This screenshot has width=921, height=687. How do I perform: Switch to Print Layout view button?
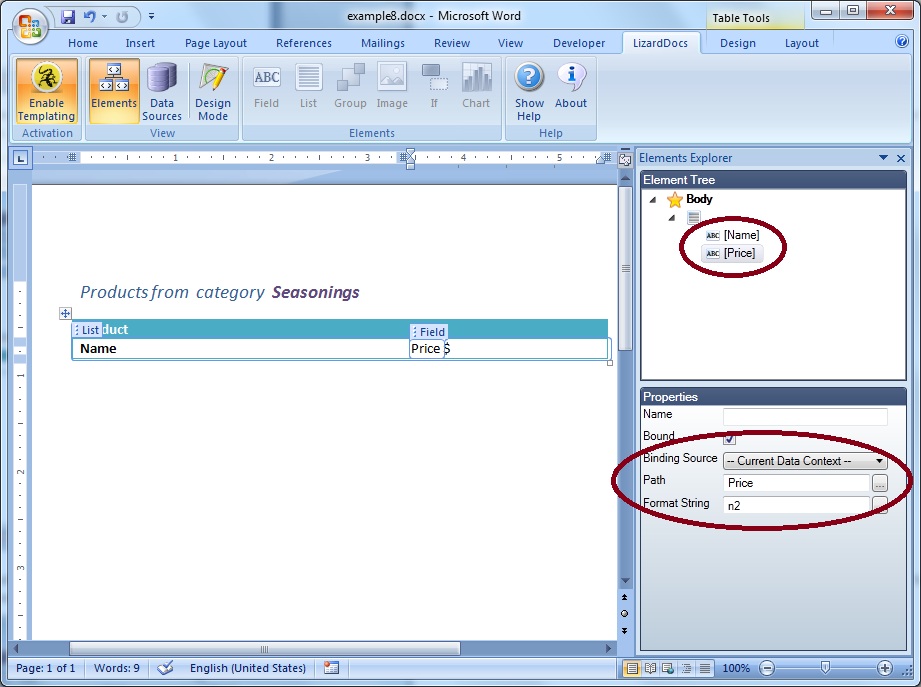coord(632,668)
